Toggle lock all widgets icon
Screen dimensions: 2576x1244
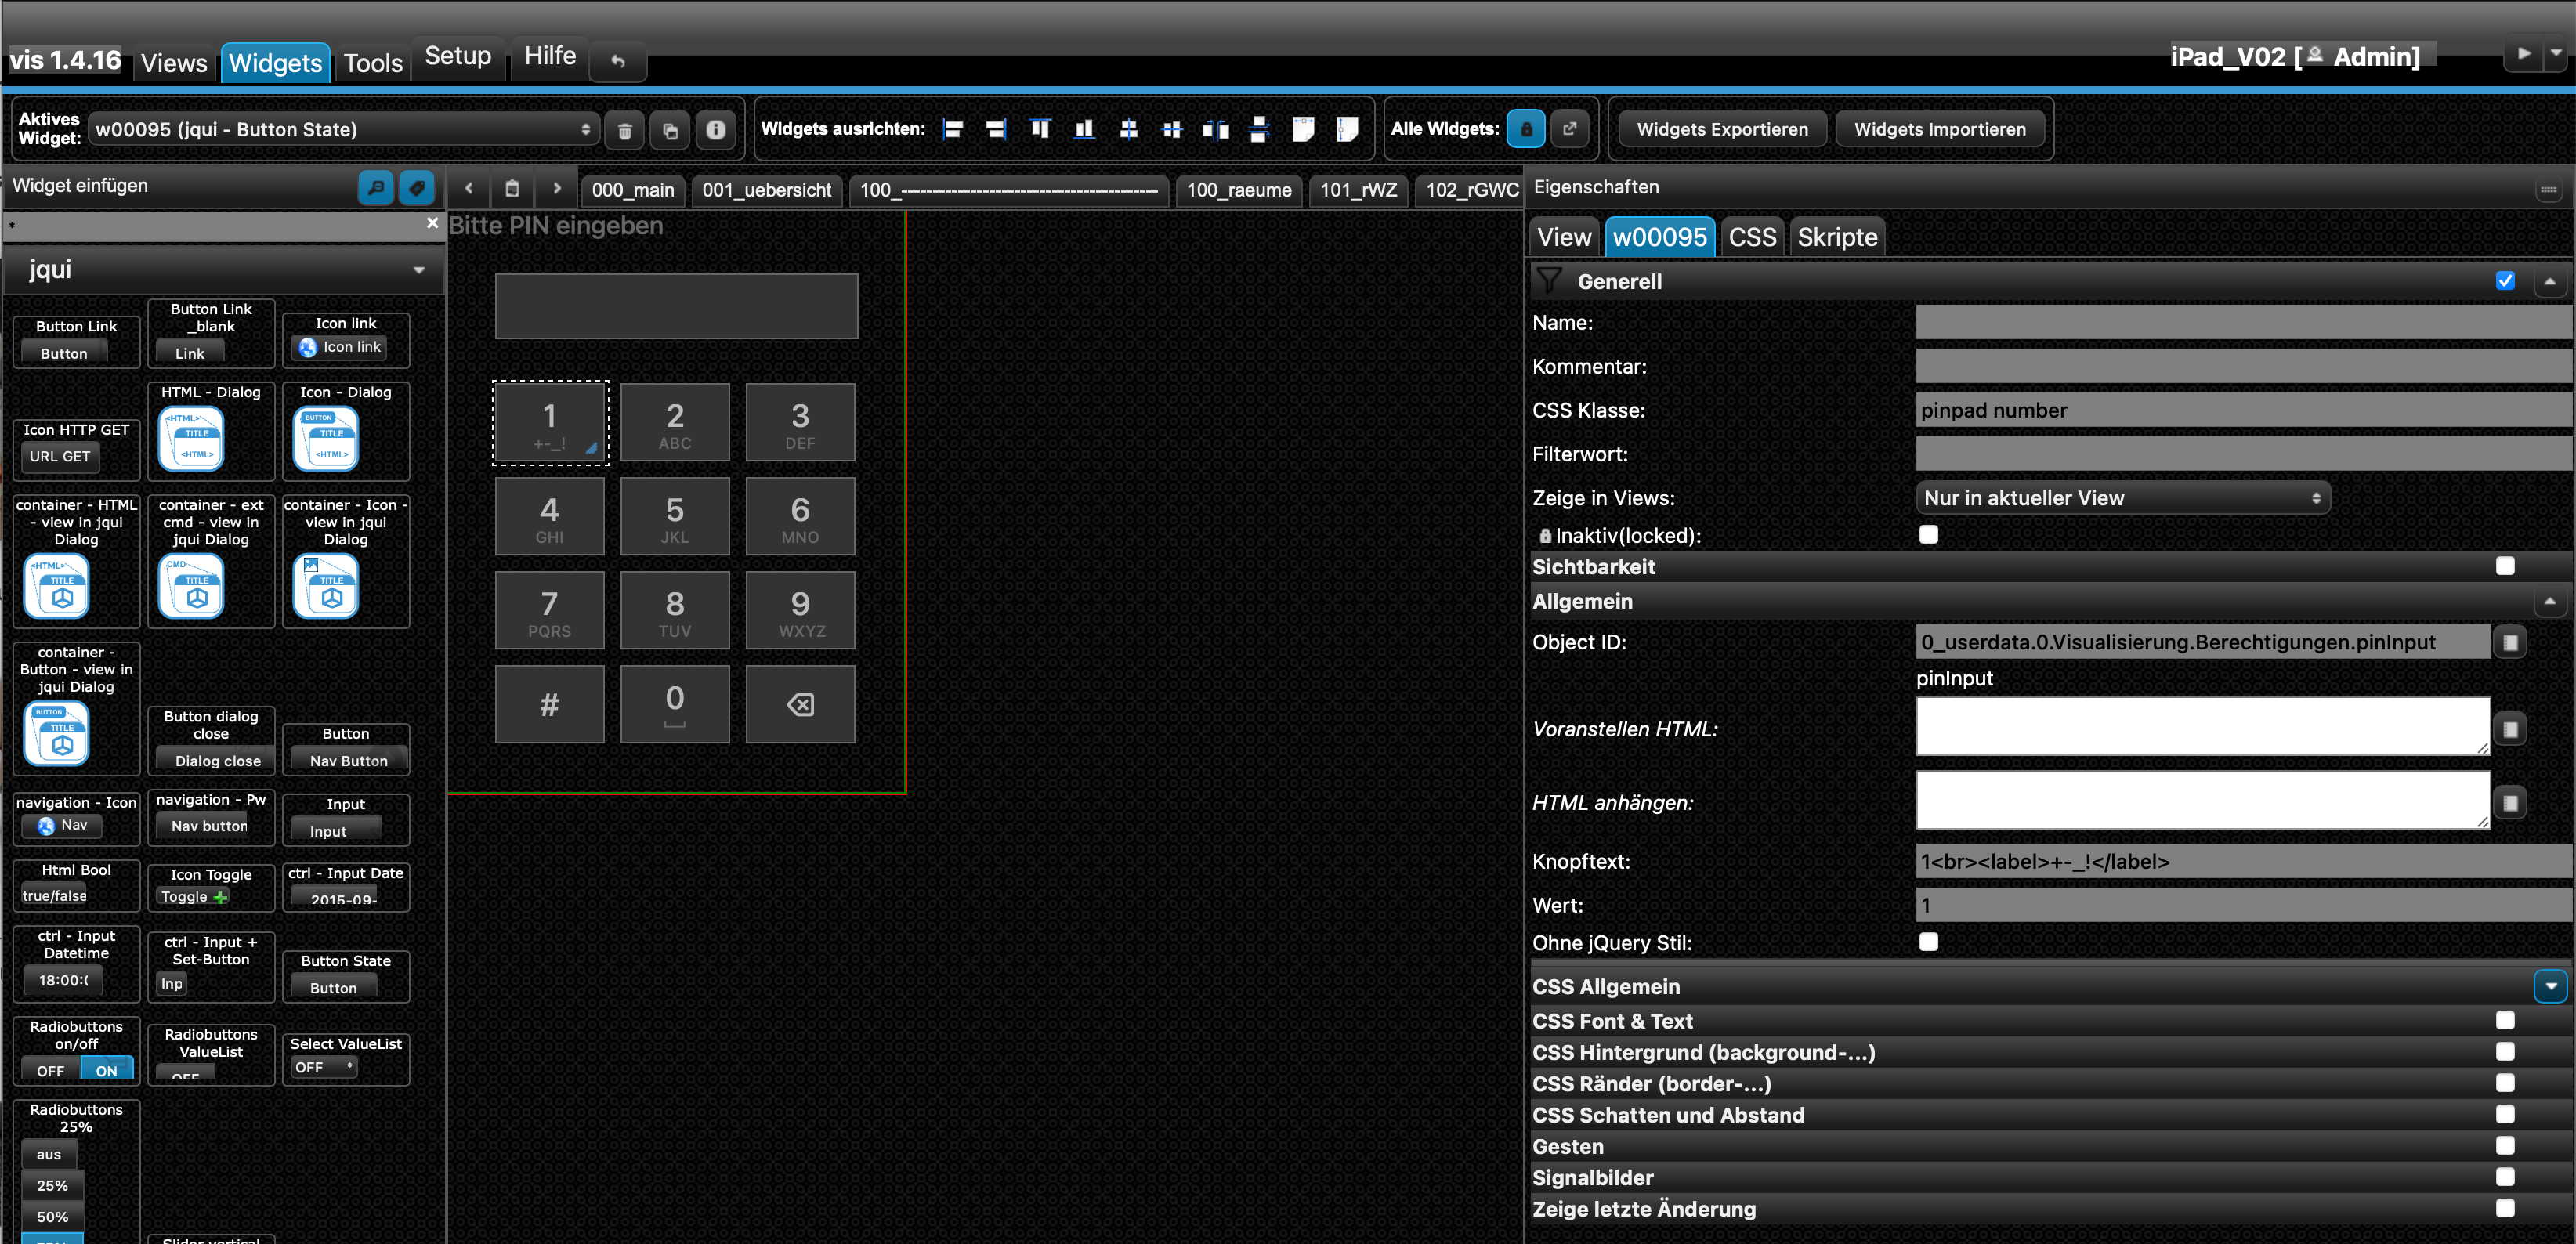point(1525,129)
